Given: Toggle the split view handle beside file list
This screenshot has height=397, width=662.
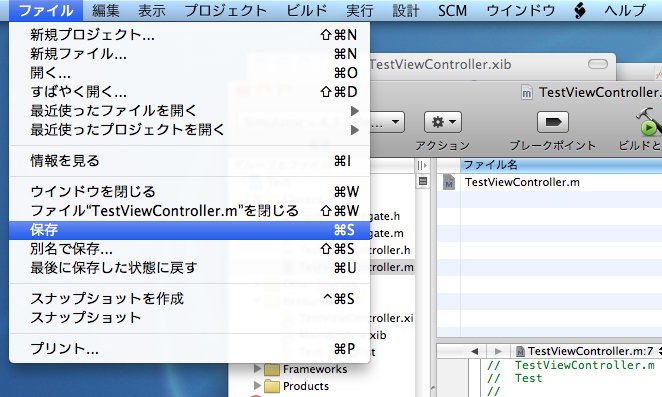Looking at the screenshot, I should click(422, 166).
